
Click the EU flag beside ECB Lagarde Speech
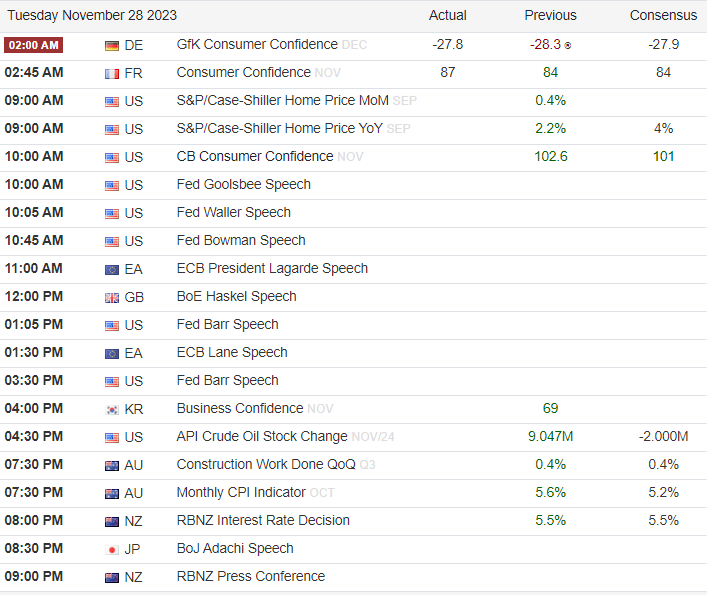(x=112, y=269)
